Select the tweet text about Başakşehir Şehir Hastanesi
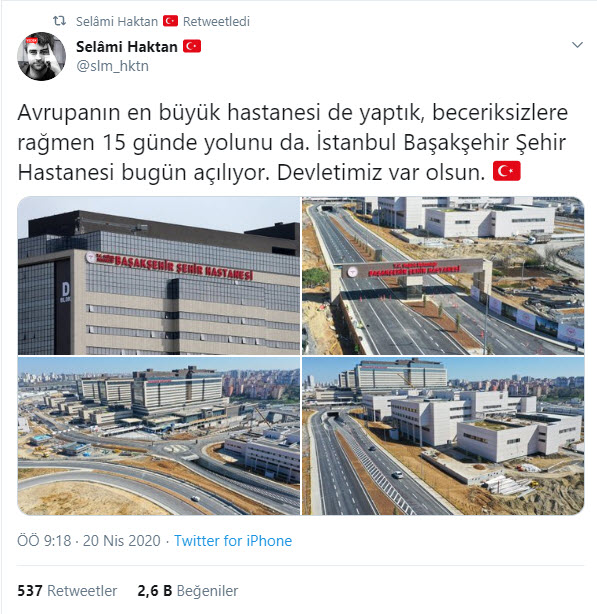The width and height of the screenshot is (597, 614). pos(292,142)
